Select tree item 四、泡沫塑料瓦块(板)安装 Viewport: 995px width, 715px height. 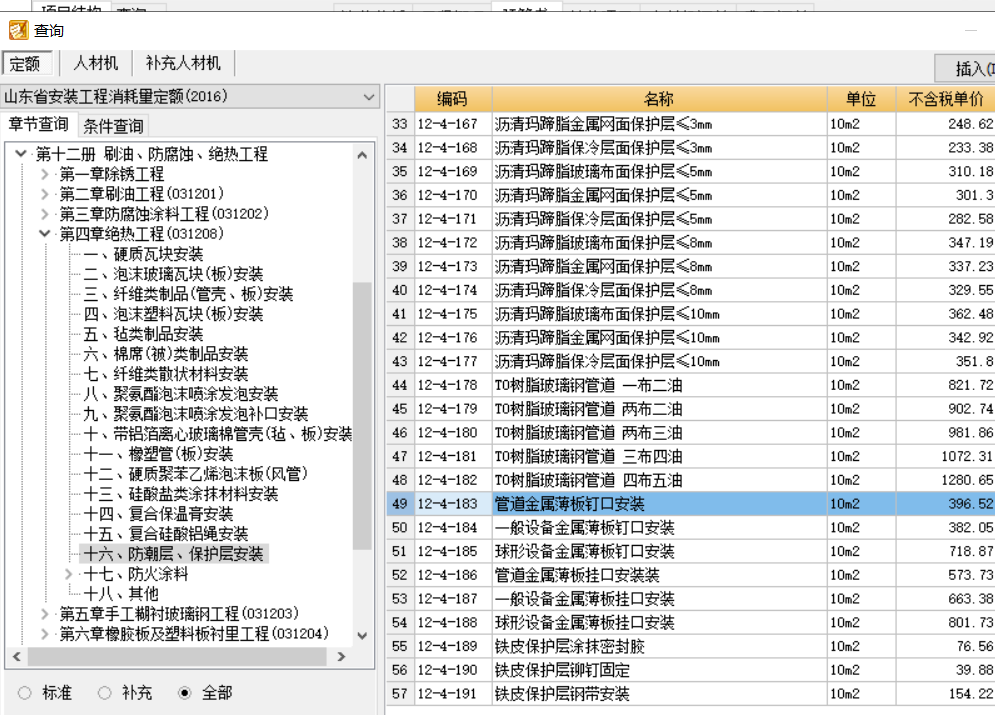[x=173, y=314]
